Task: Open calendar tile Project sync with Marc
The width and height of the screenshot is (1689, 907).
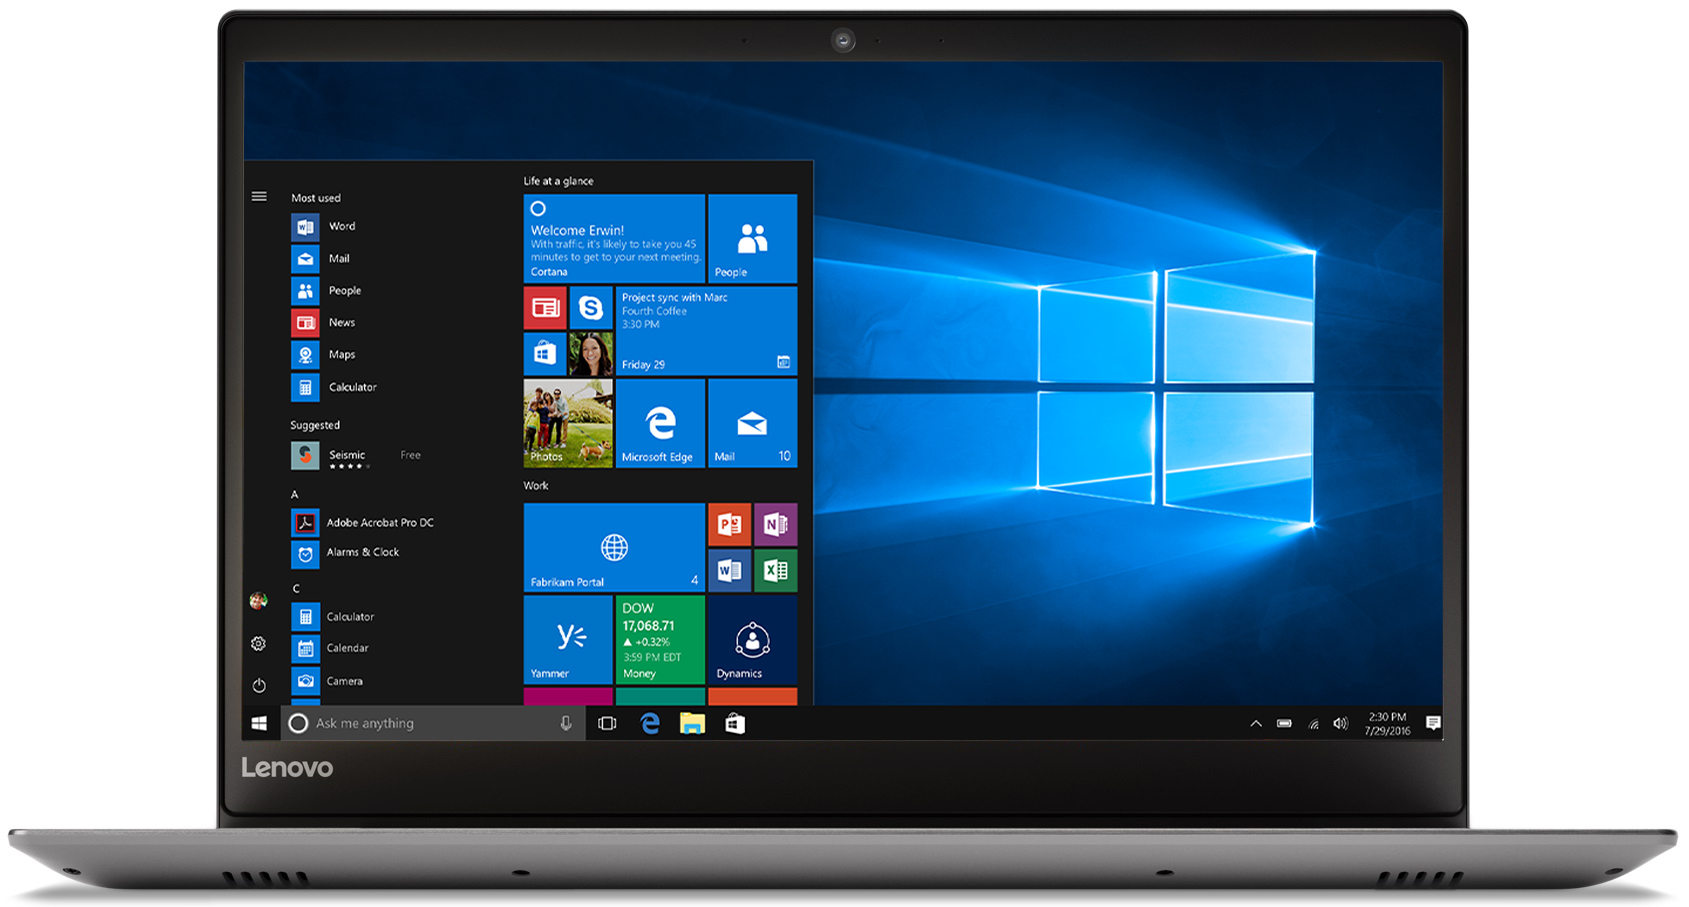Action: point(706,331)
